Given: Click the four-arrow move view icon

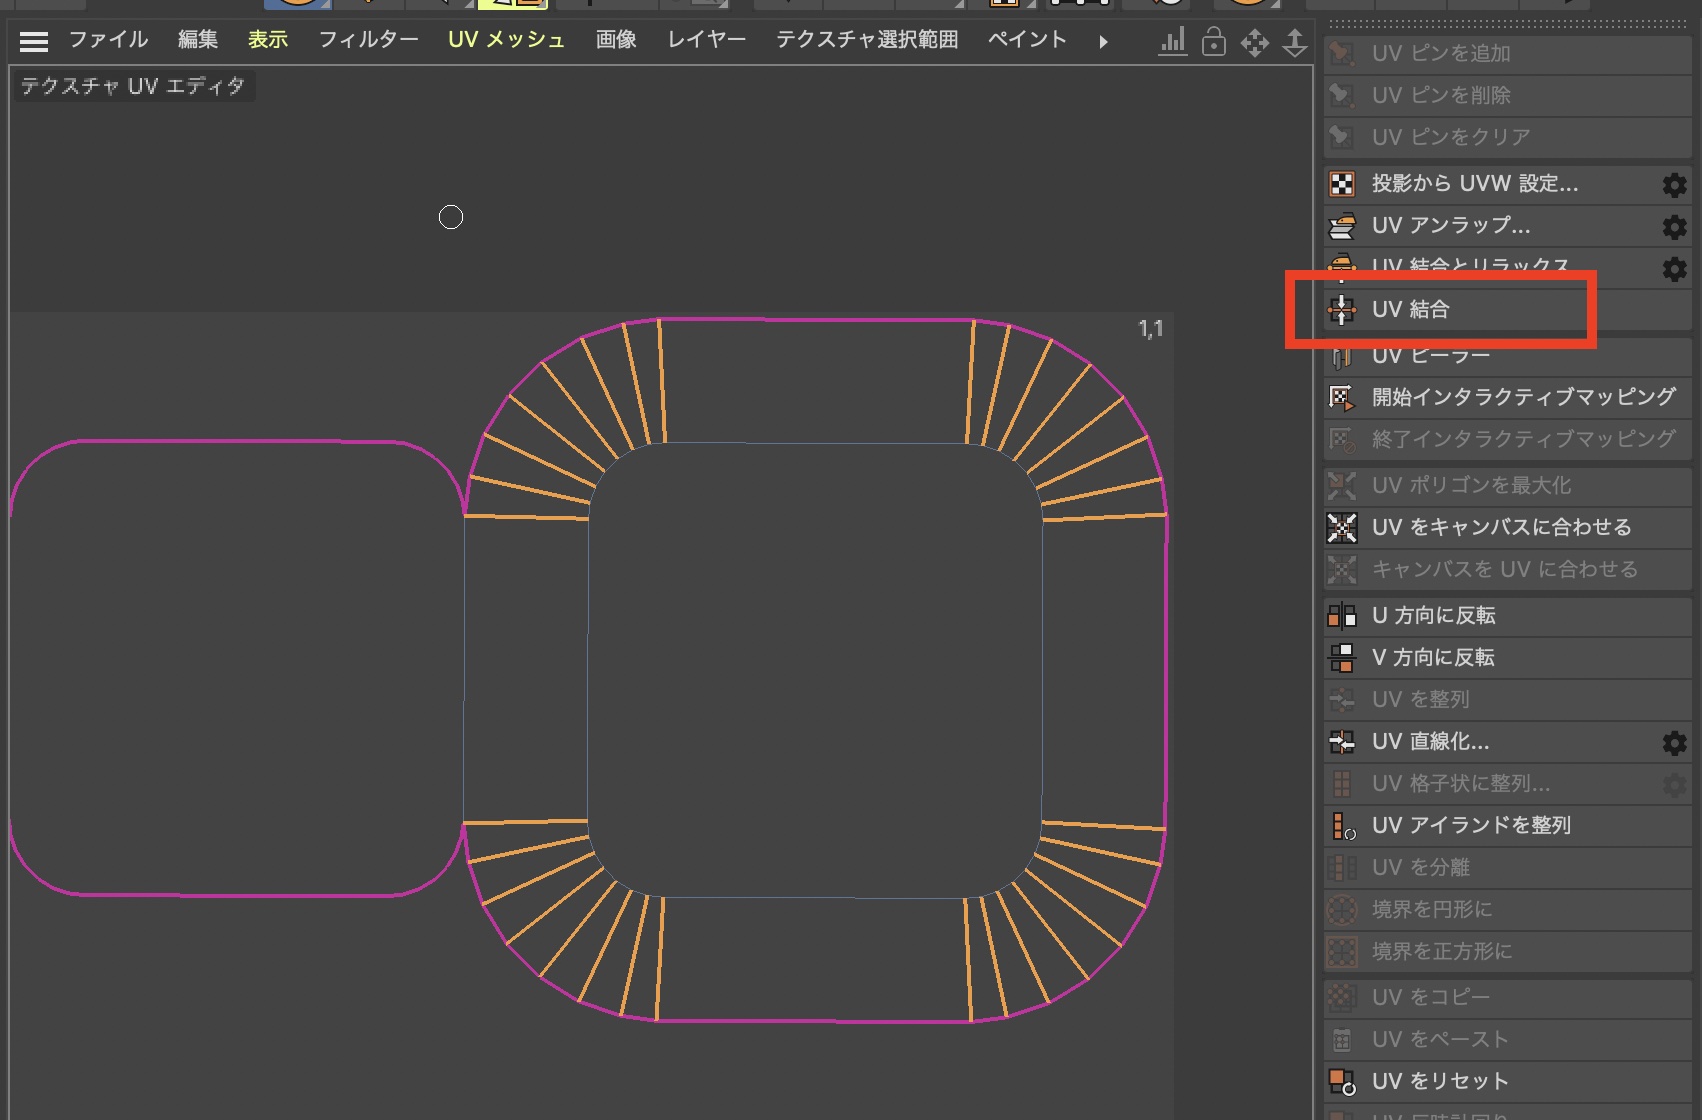Looking at the screenshot, I should pyautogui.click(x=1254, y=42).
